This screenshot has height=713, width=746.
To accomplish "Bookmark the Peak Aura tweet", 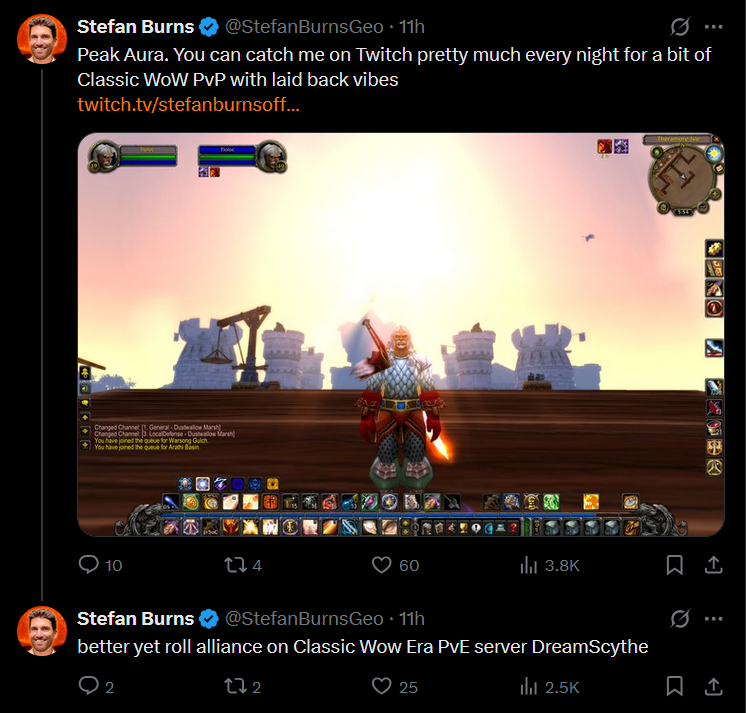I will click(x=675, y=565).
